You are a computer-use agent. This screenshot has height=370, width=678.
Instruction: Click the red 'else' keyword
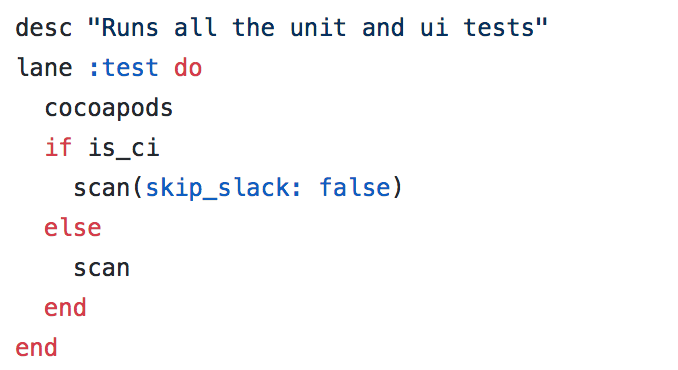click(x=73, y=227)
